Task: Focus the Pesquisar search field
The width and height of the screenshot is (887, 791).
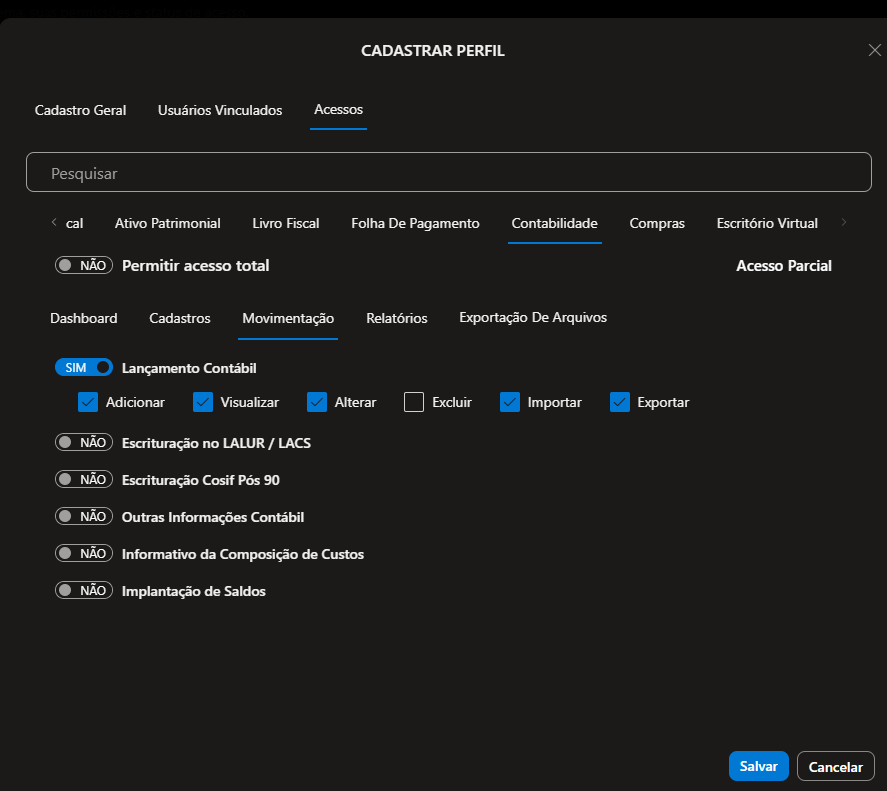Action: [x=448, y=173]
